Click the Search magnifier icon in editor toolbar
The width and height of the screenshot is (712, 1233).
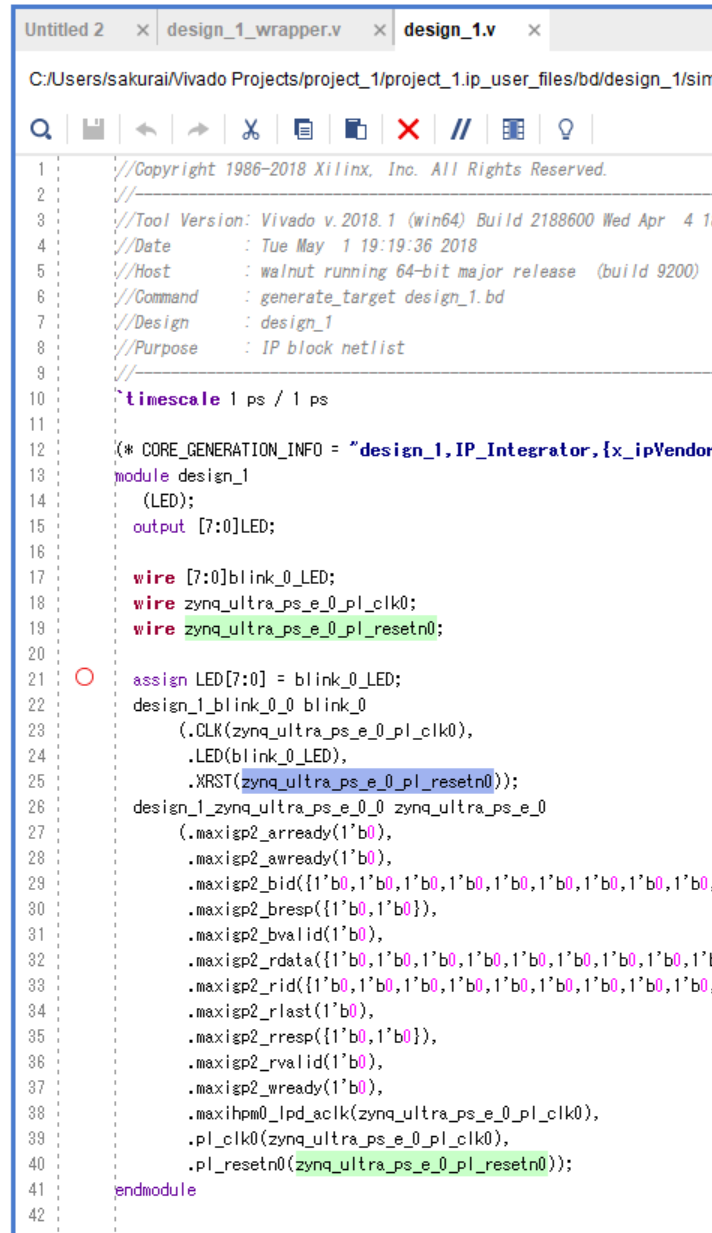[40, 128]
